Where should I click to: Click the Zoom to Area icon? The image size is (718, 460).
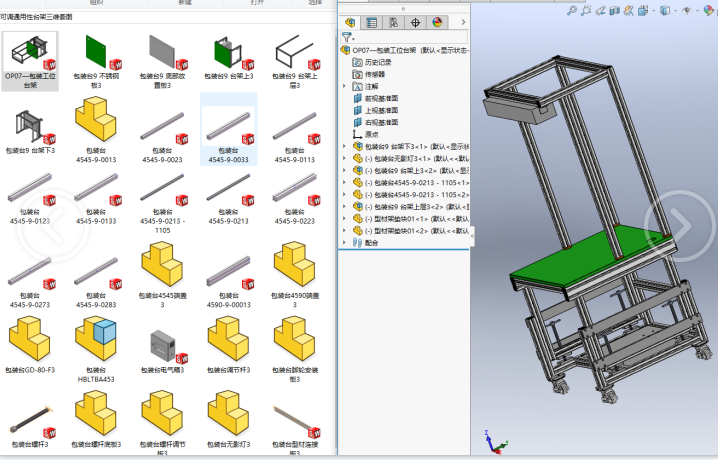point(586,11)
